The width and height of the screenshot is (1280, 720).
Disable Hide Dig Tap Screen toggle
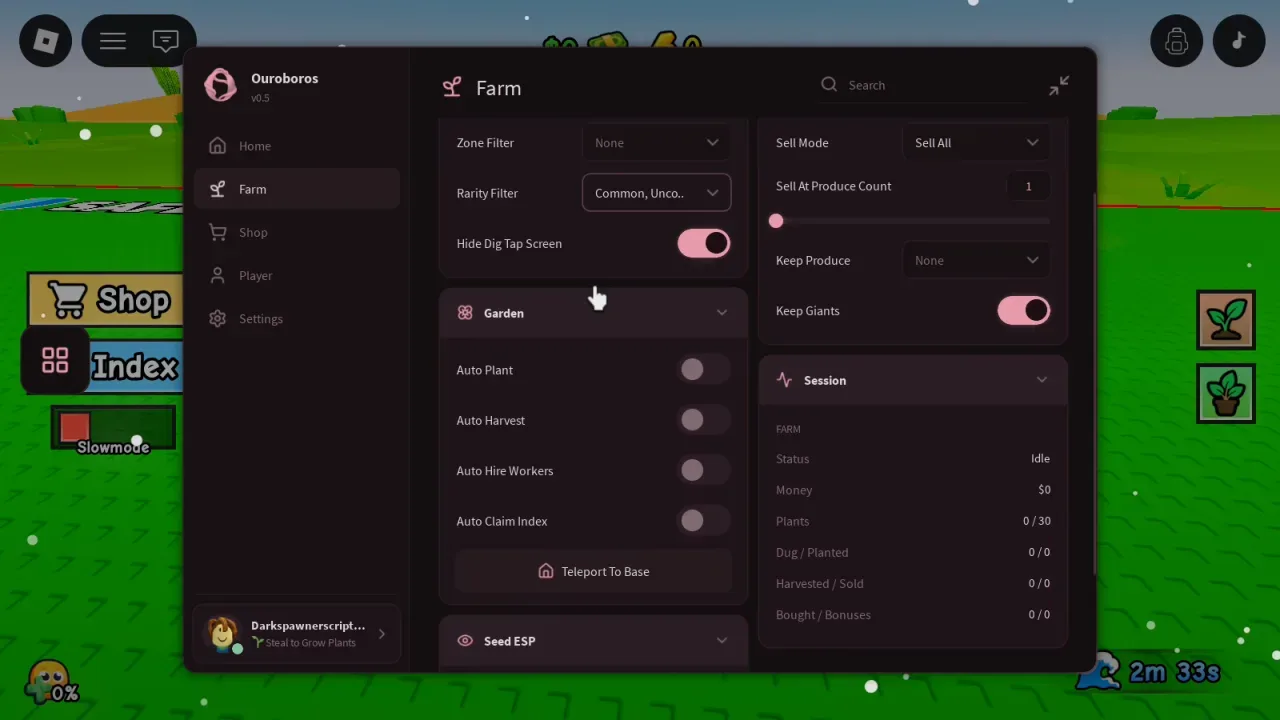[x=704, y=243]
